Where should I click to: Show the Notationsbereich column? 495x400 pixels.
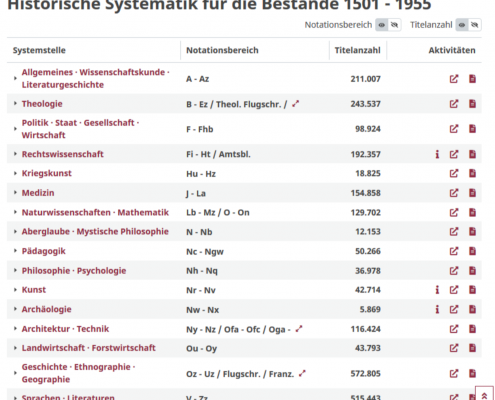click(382, 25)
